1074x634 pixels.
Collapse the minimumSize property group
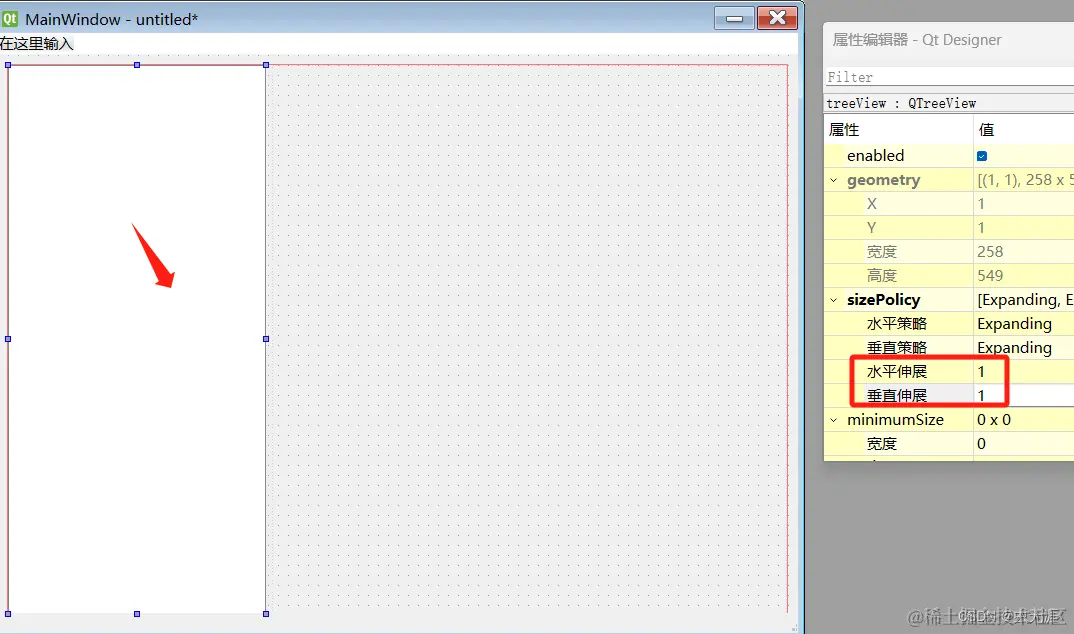(834, 420)
